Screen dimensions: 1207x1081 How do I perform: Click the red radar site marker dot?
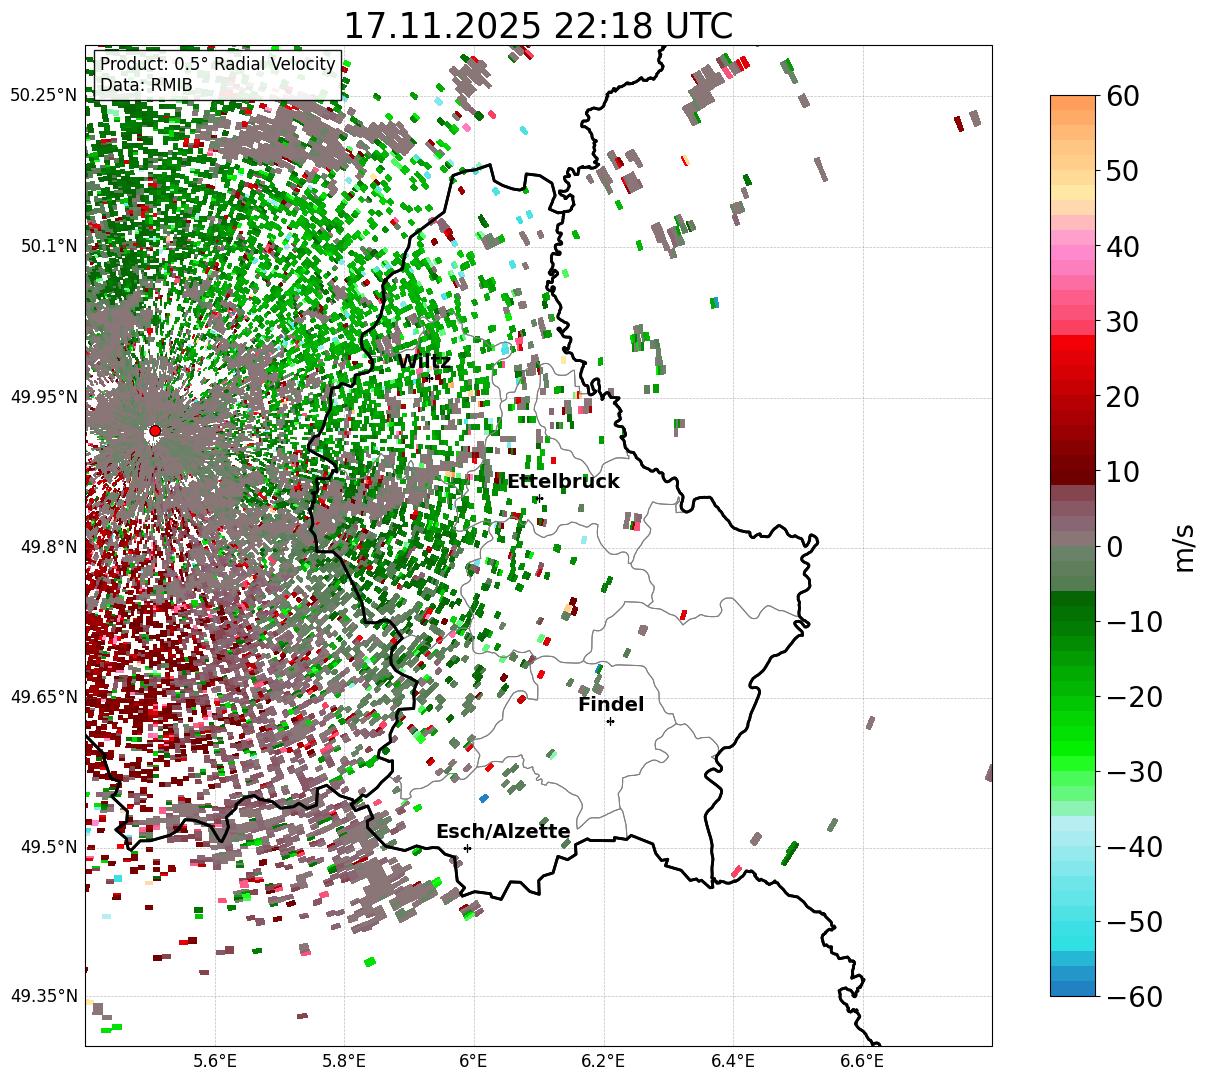[154, 431]
